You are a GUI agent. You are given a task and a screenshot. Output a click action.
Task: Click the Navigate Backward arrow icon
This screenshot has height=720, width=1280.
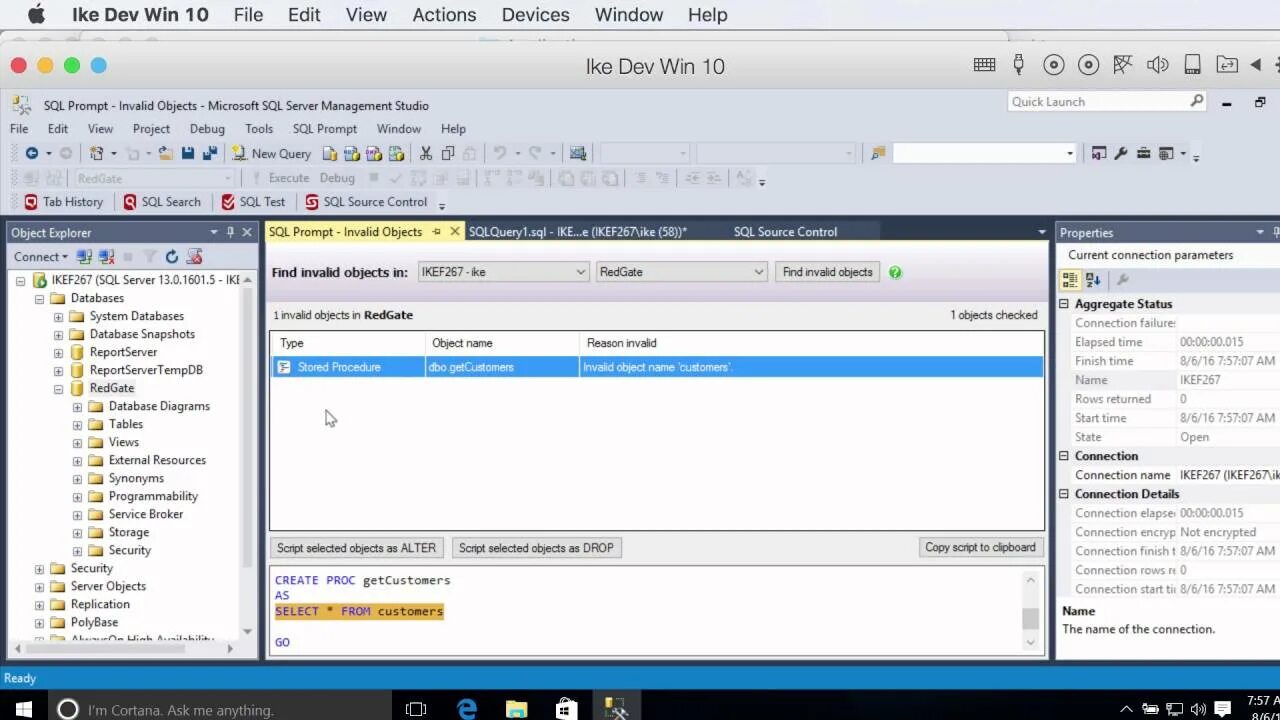(x=31, y=153)
